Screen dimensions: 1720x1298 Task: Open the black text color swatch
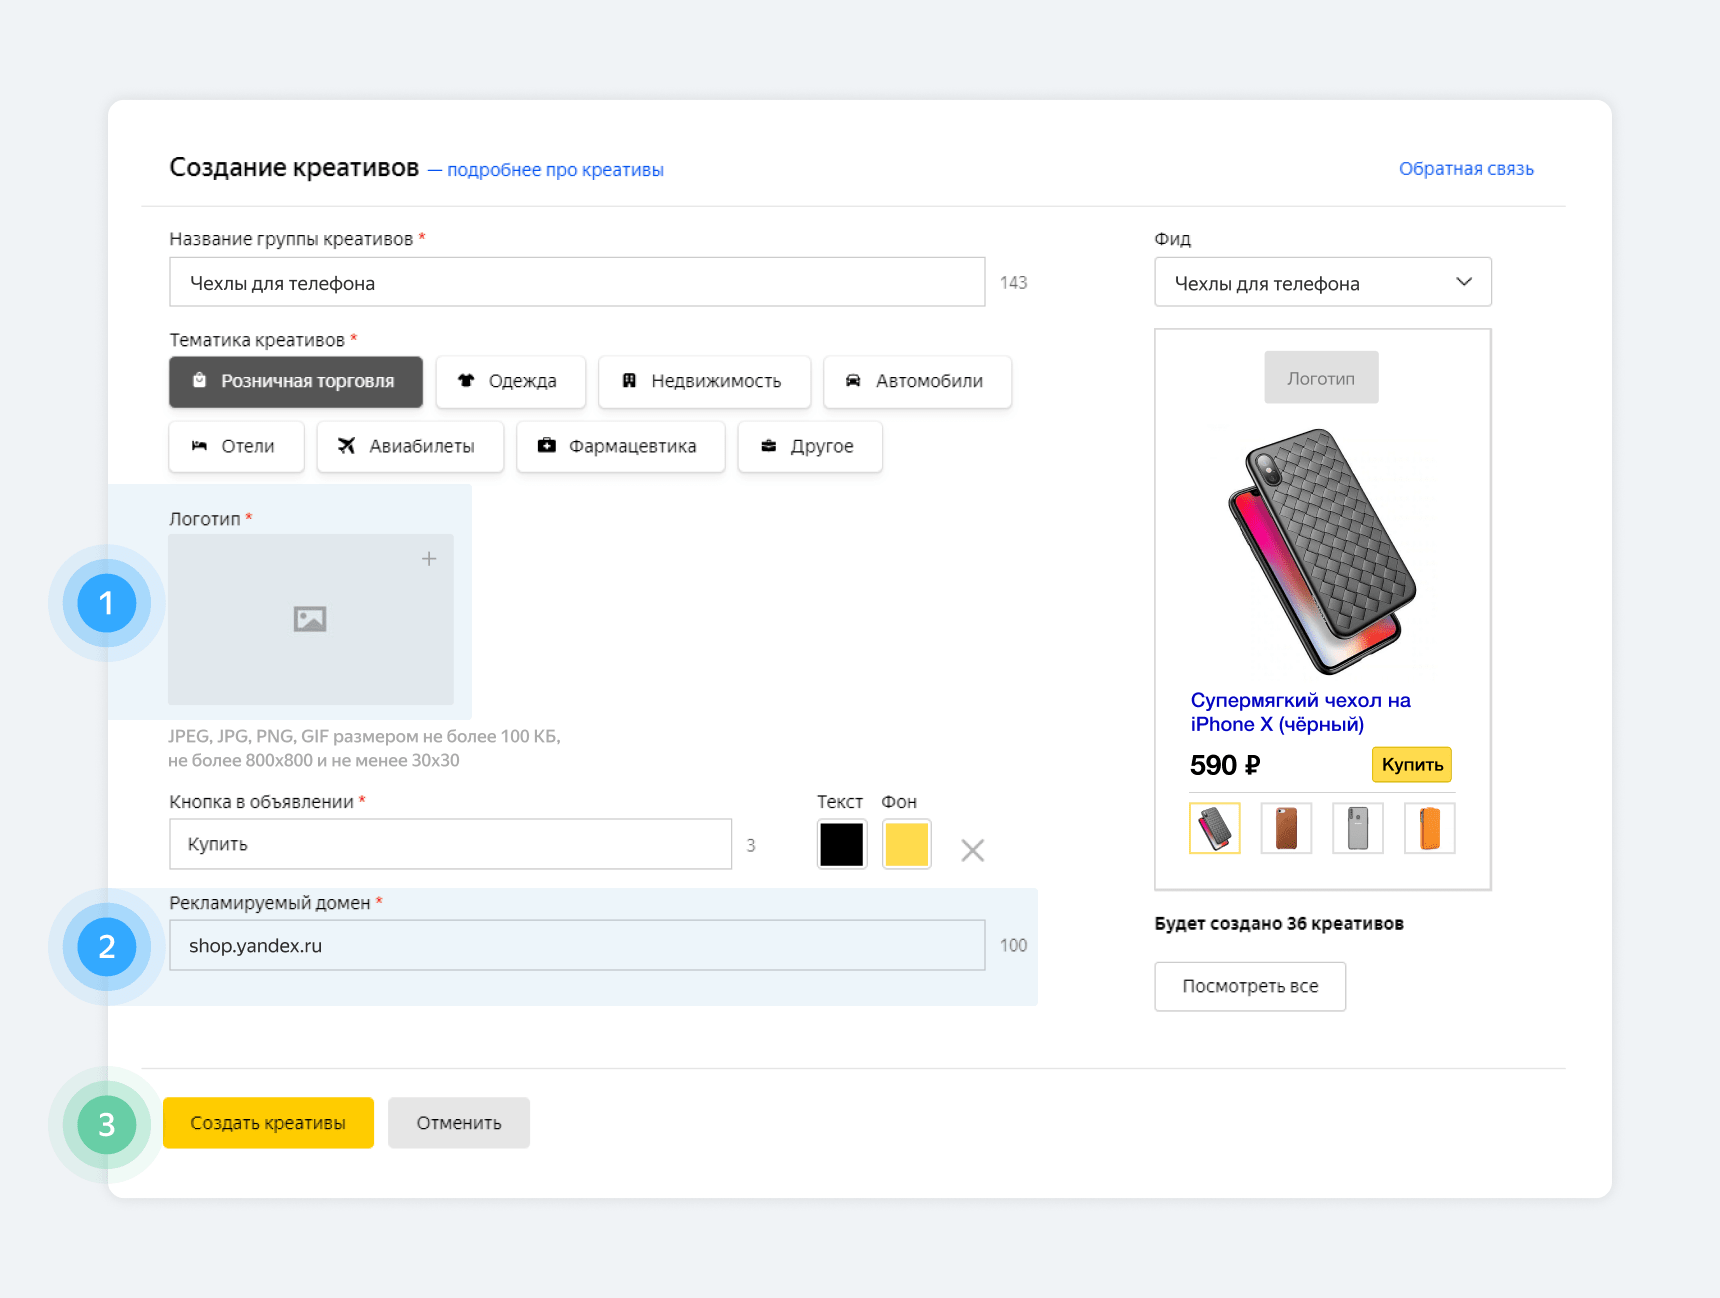click(841, 845)
